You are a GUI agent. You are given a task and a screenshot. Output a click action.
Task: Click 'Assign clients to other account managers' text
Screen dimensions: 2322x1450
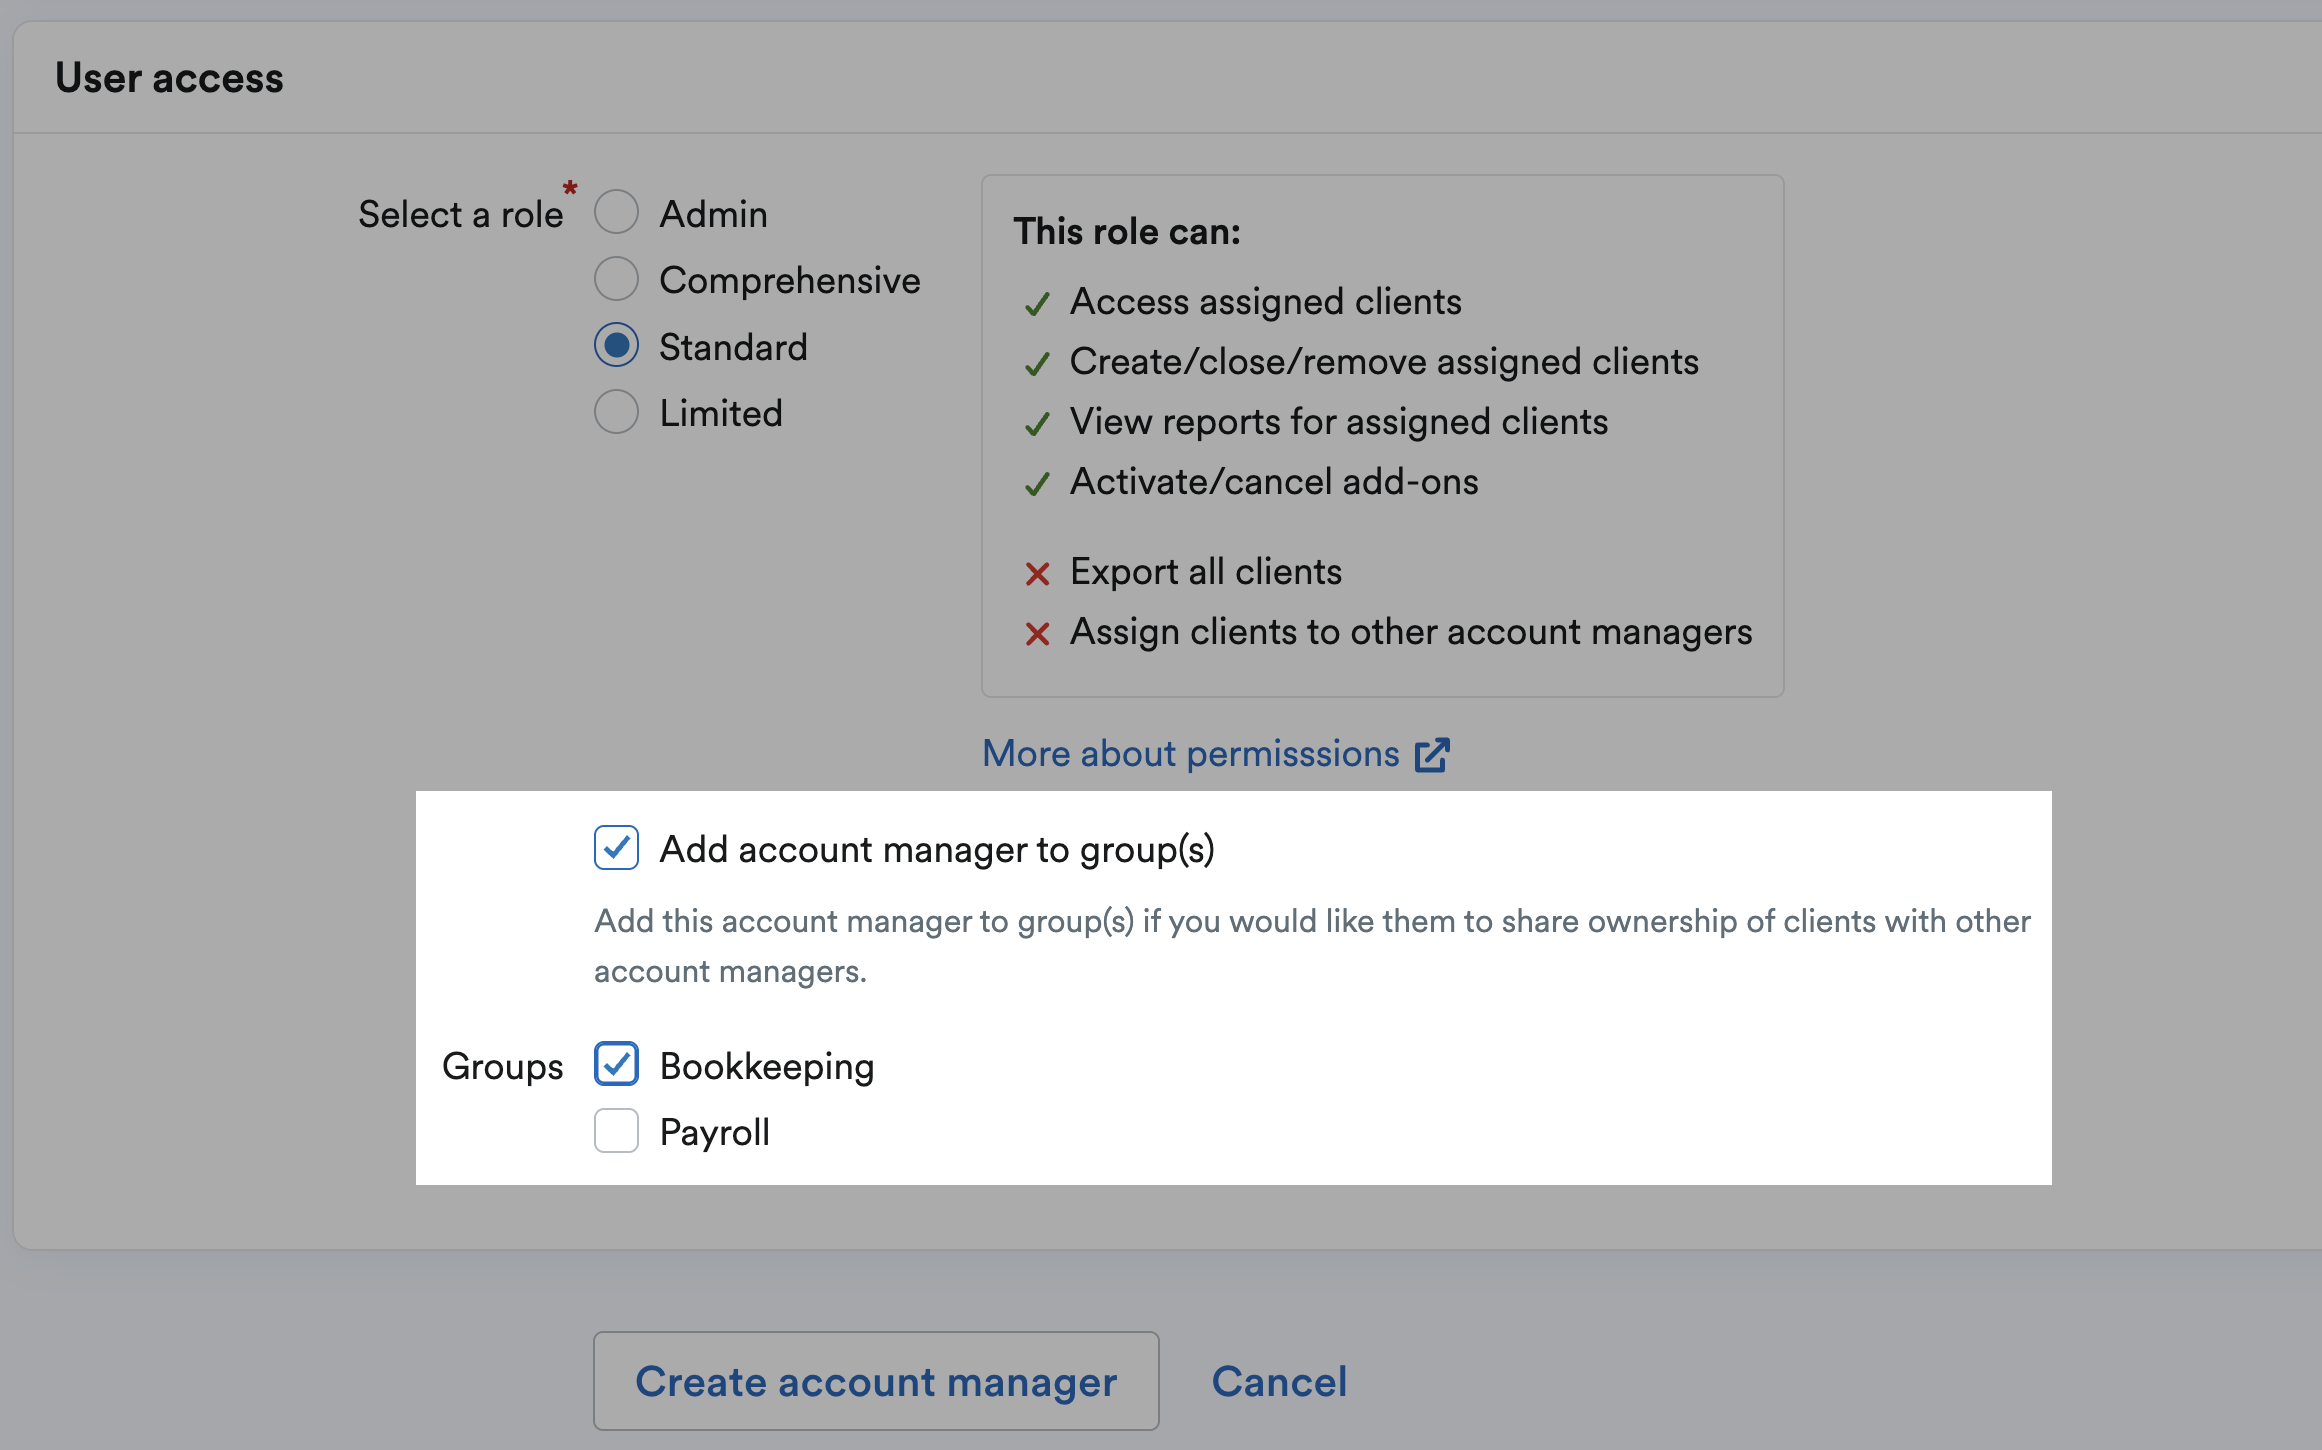tap(1411, 632)
